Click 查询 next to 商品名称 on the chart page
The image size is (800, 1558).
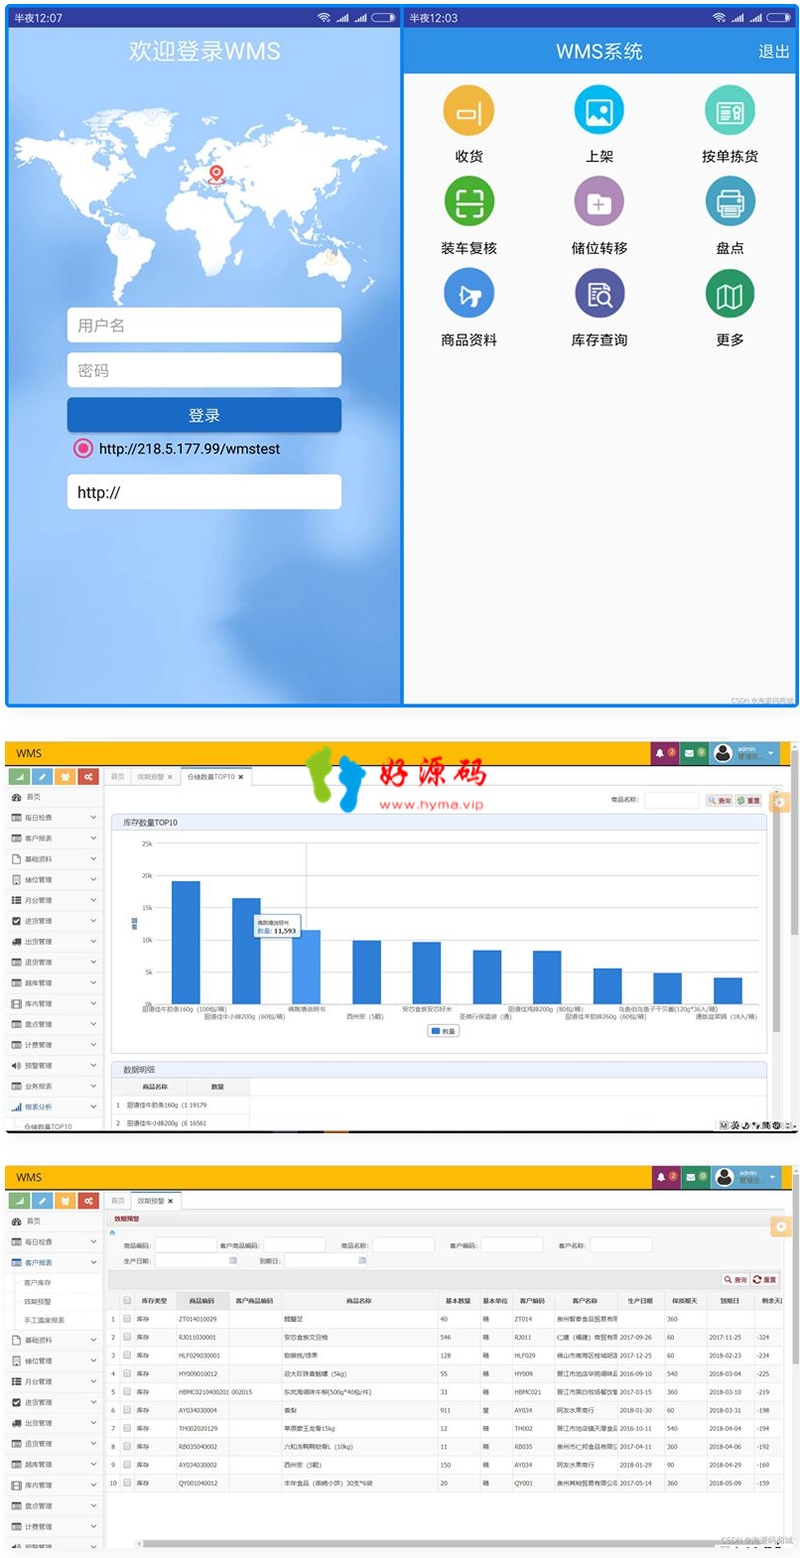[719, 801]
